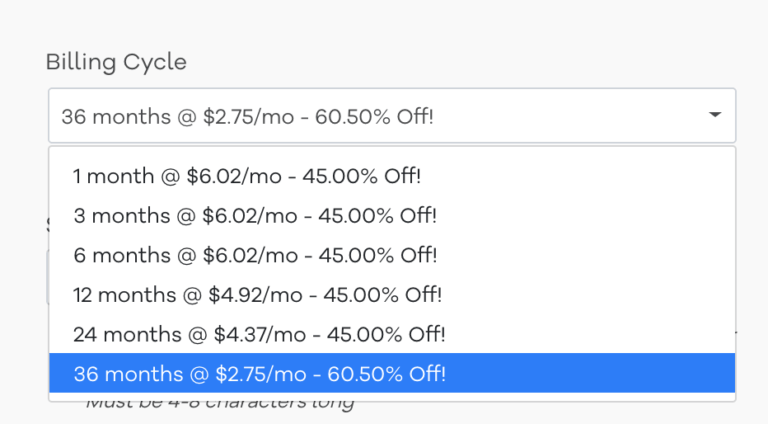Viewport: 768px width, 424px height.
Task: Collapse the Billing Cycle combo box
Action: (x=392, y=116)
